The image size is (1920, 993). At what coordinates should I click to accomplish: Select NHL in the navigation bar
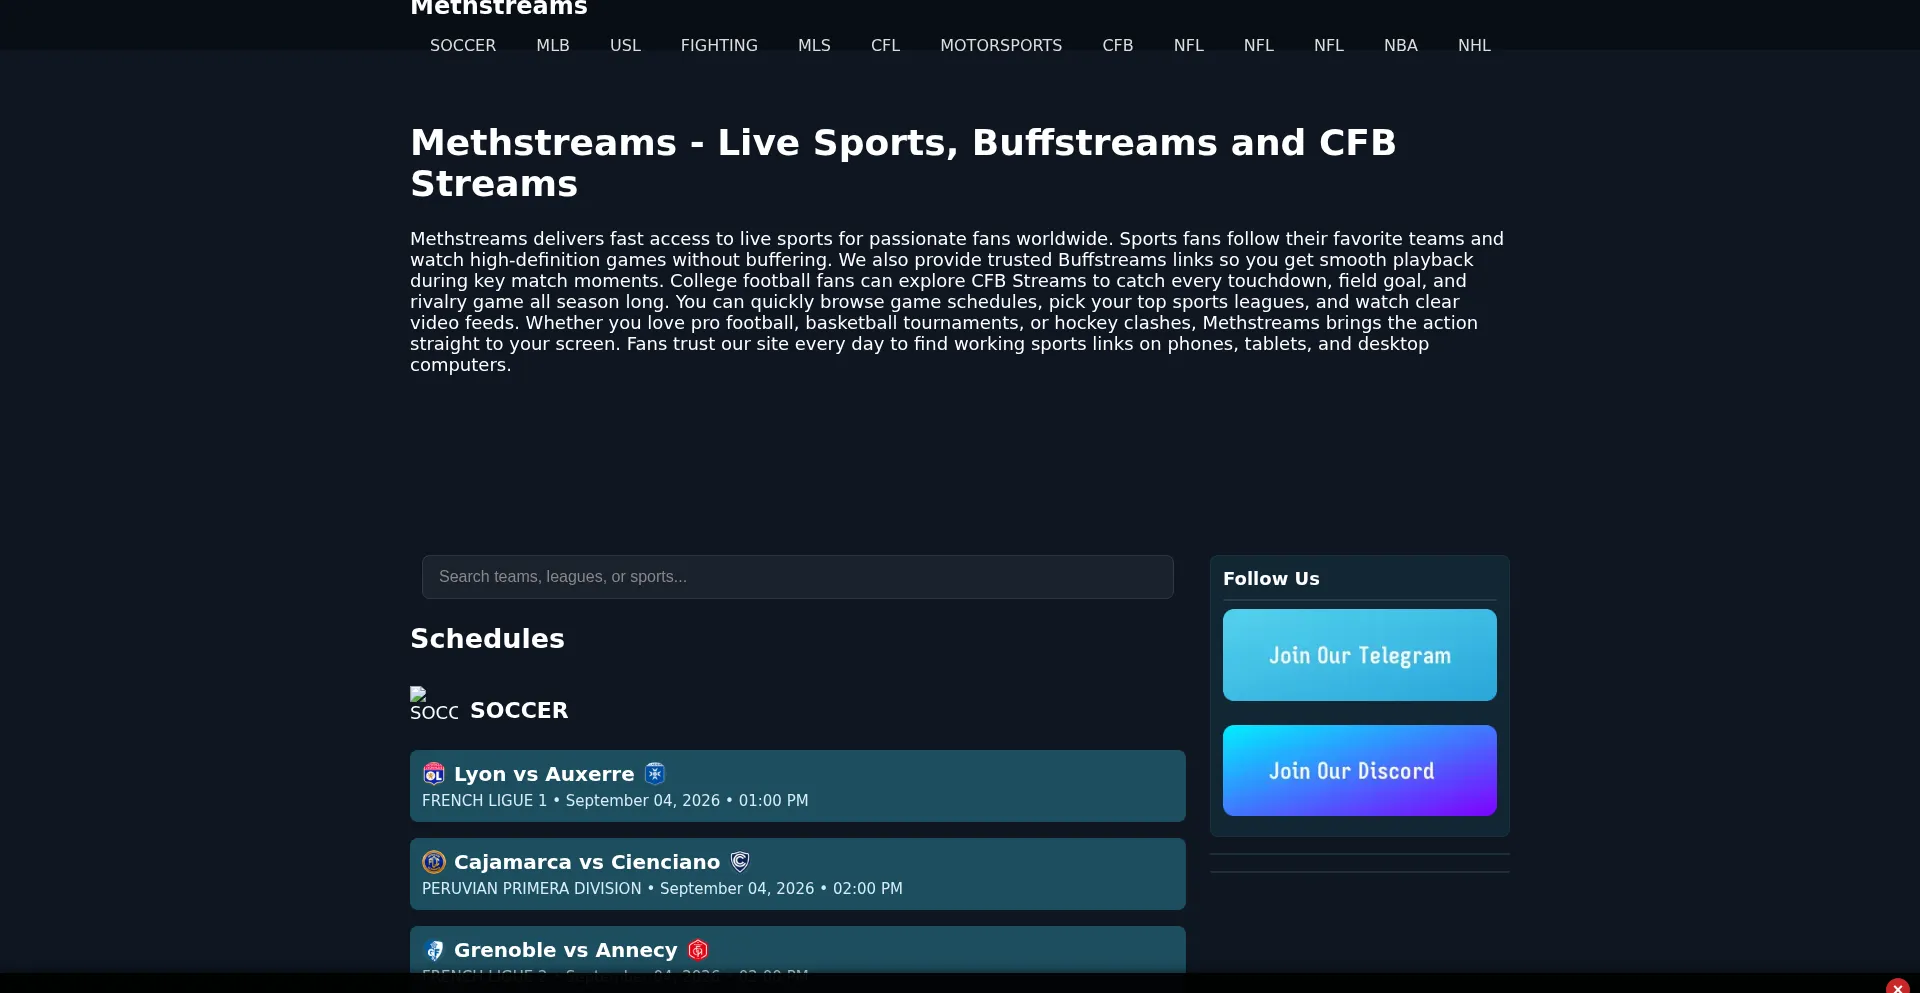click(x=1474, y=46)
